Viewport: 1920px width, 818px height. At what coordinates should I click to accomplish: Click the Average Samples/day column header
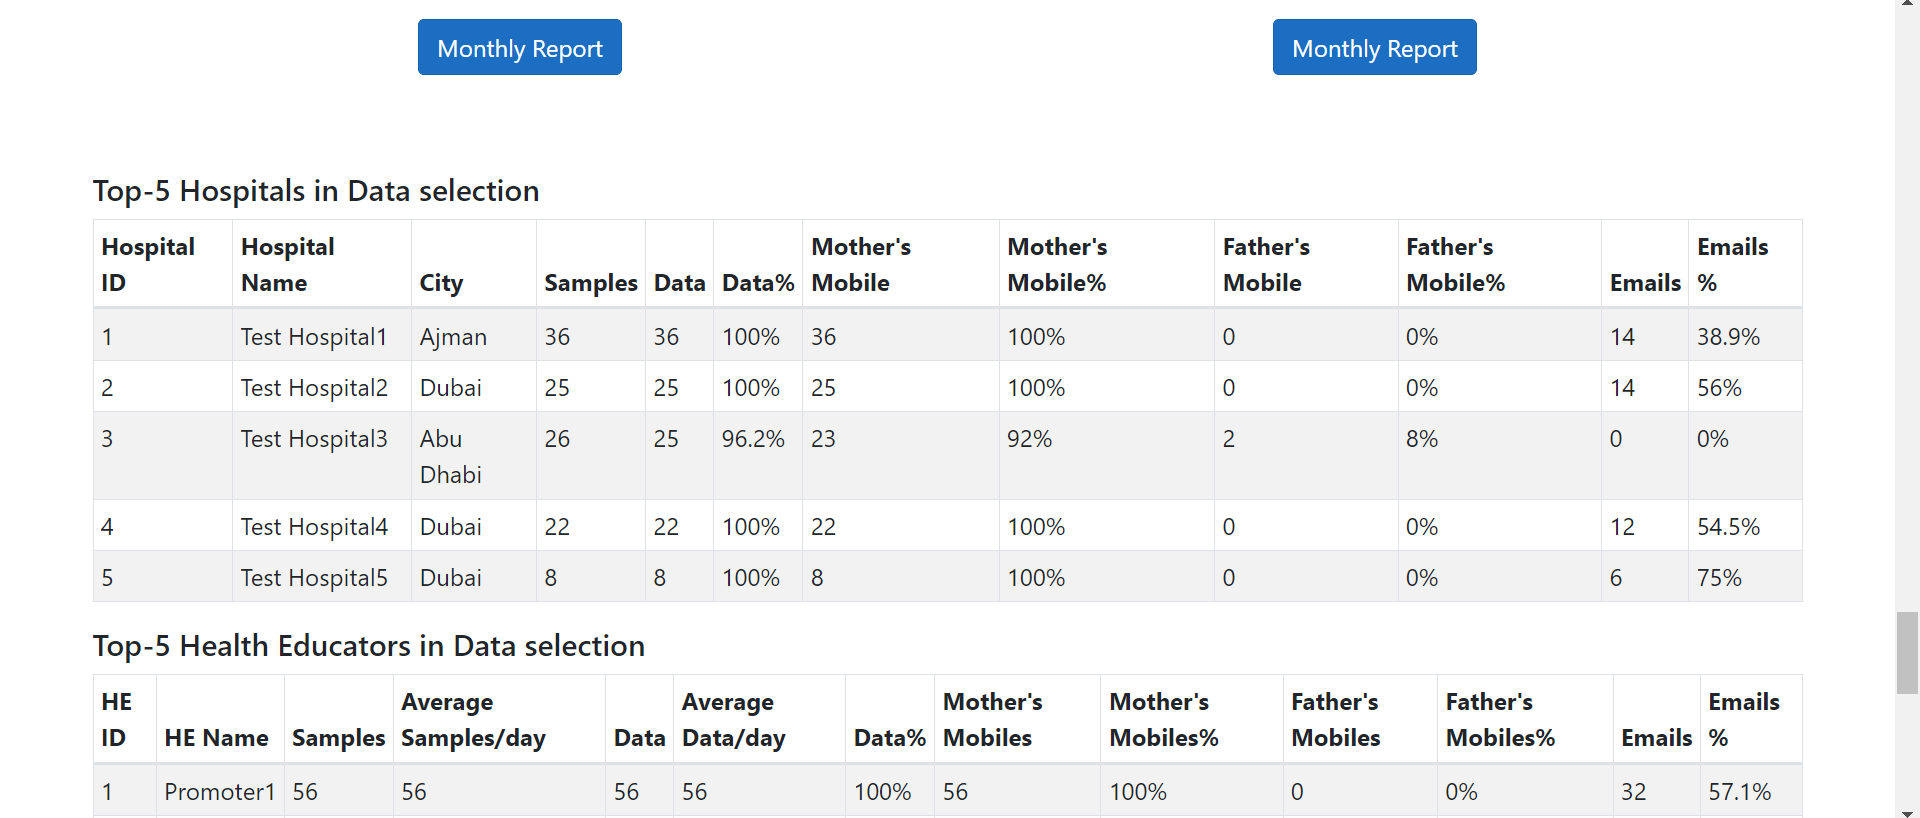point(473,720)
